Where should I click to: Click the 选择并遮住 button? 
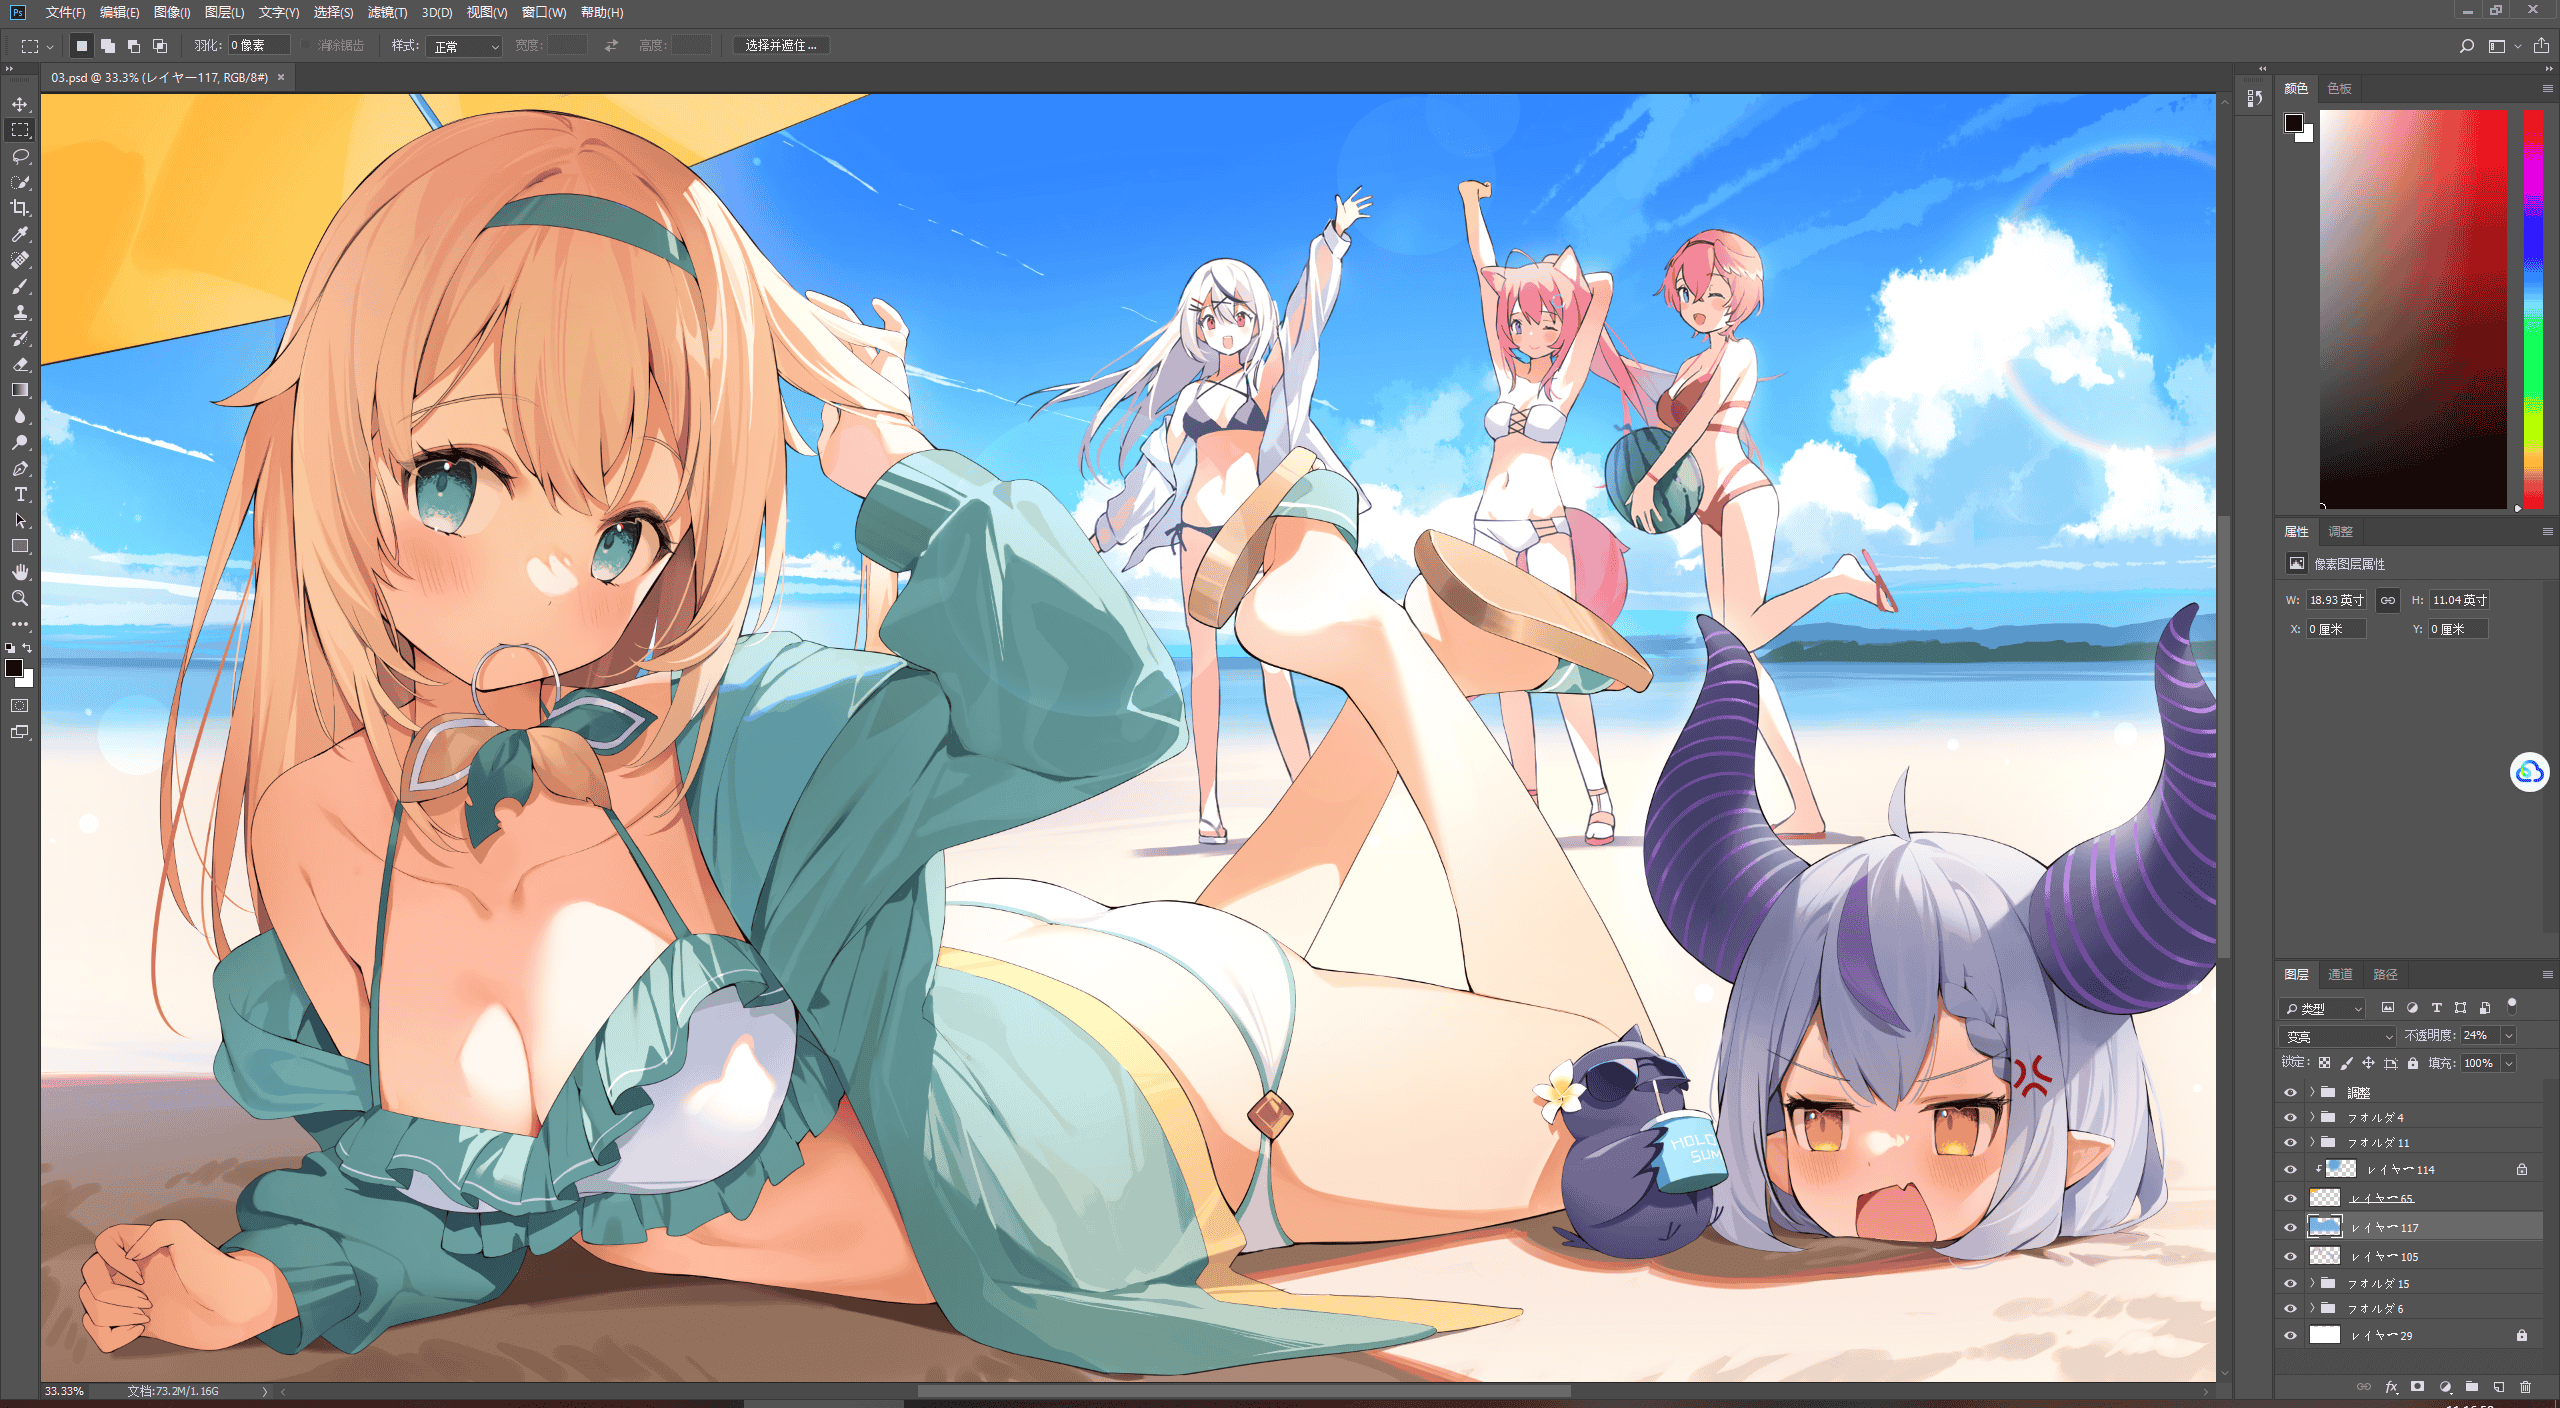pyautogui.click(x=781, y=46)
